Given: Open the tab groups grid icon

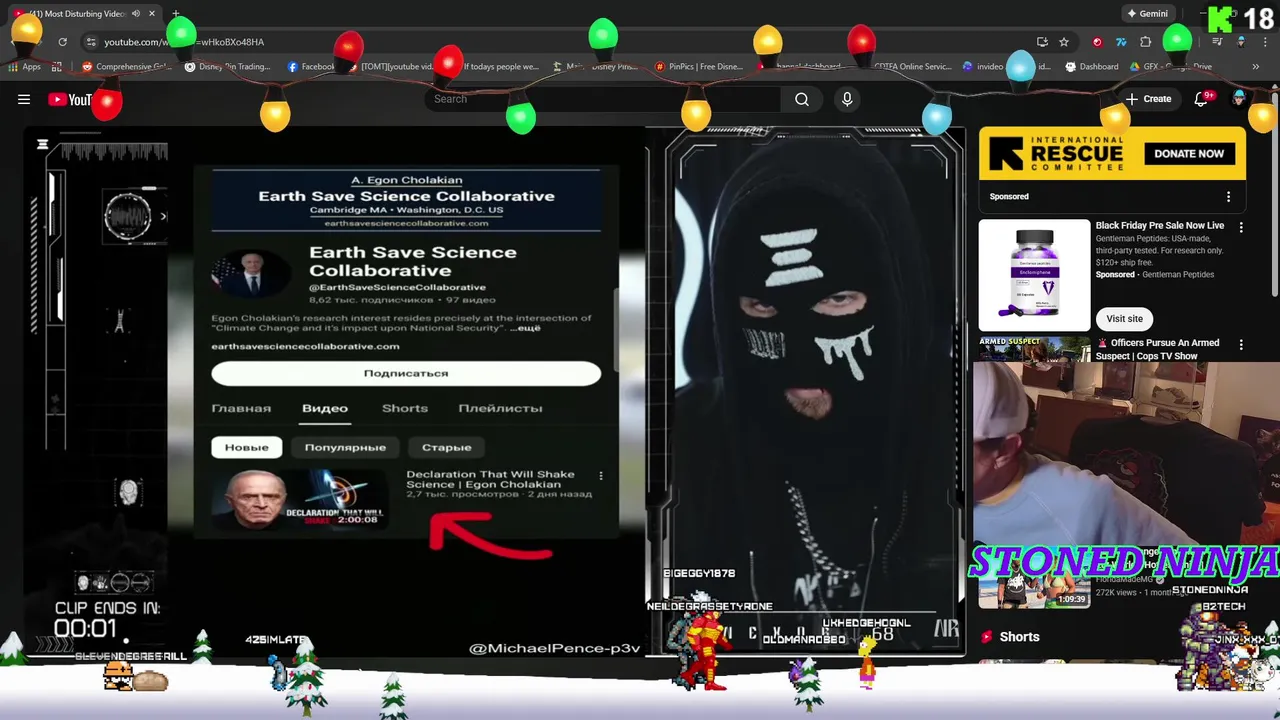Looking at the screenshot, I should pos(57,67).
